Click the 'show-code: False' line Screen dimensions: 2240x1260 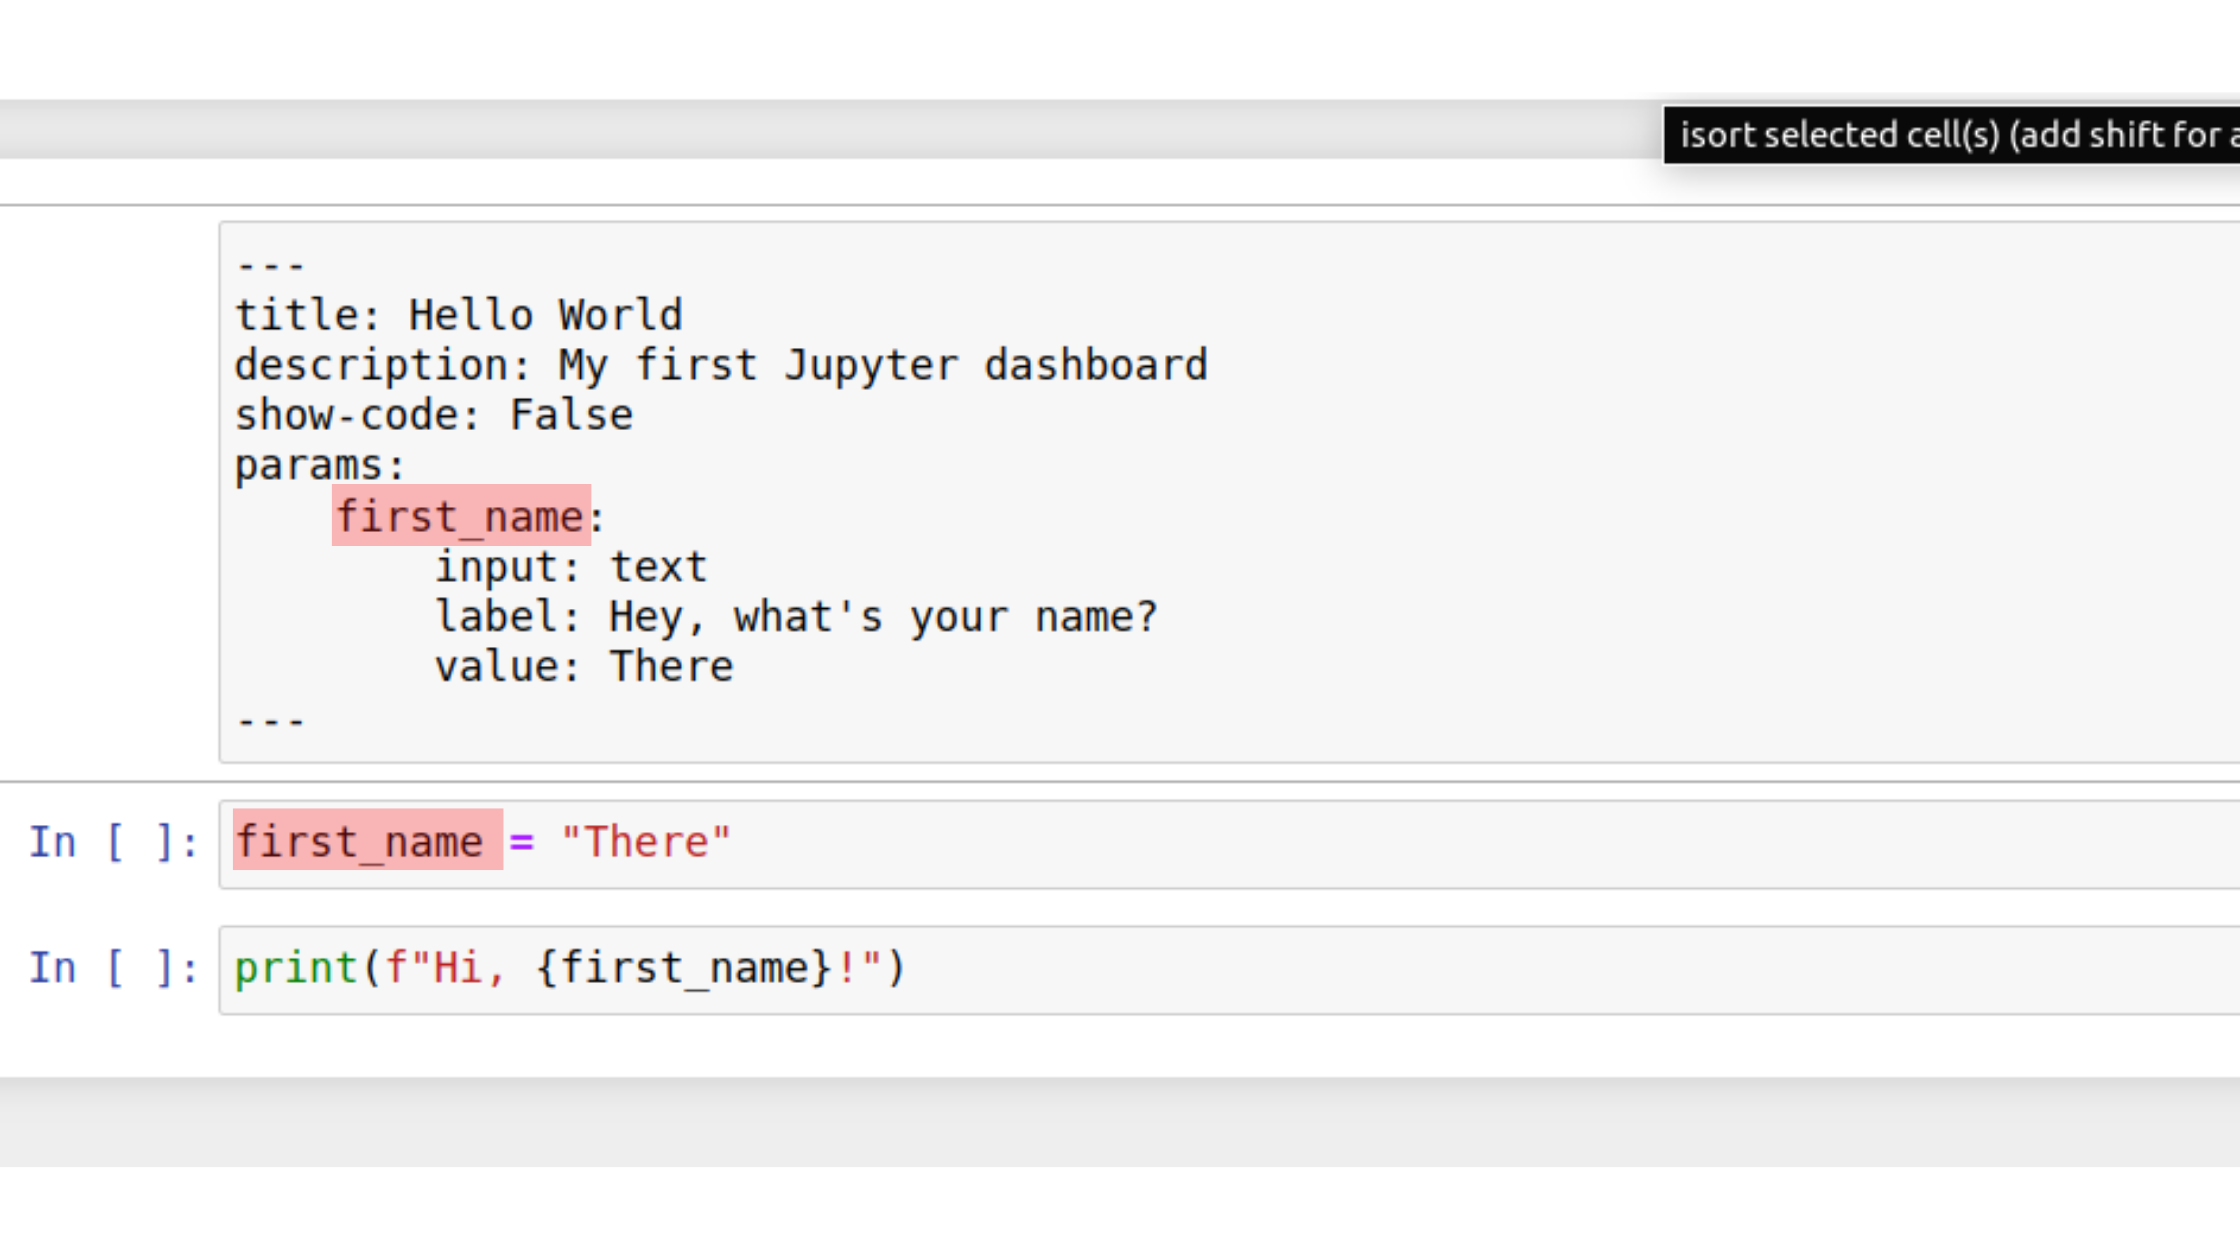433,416
